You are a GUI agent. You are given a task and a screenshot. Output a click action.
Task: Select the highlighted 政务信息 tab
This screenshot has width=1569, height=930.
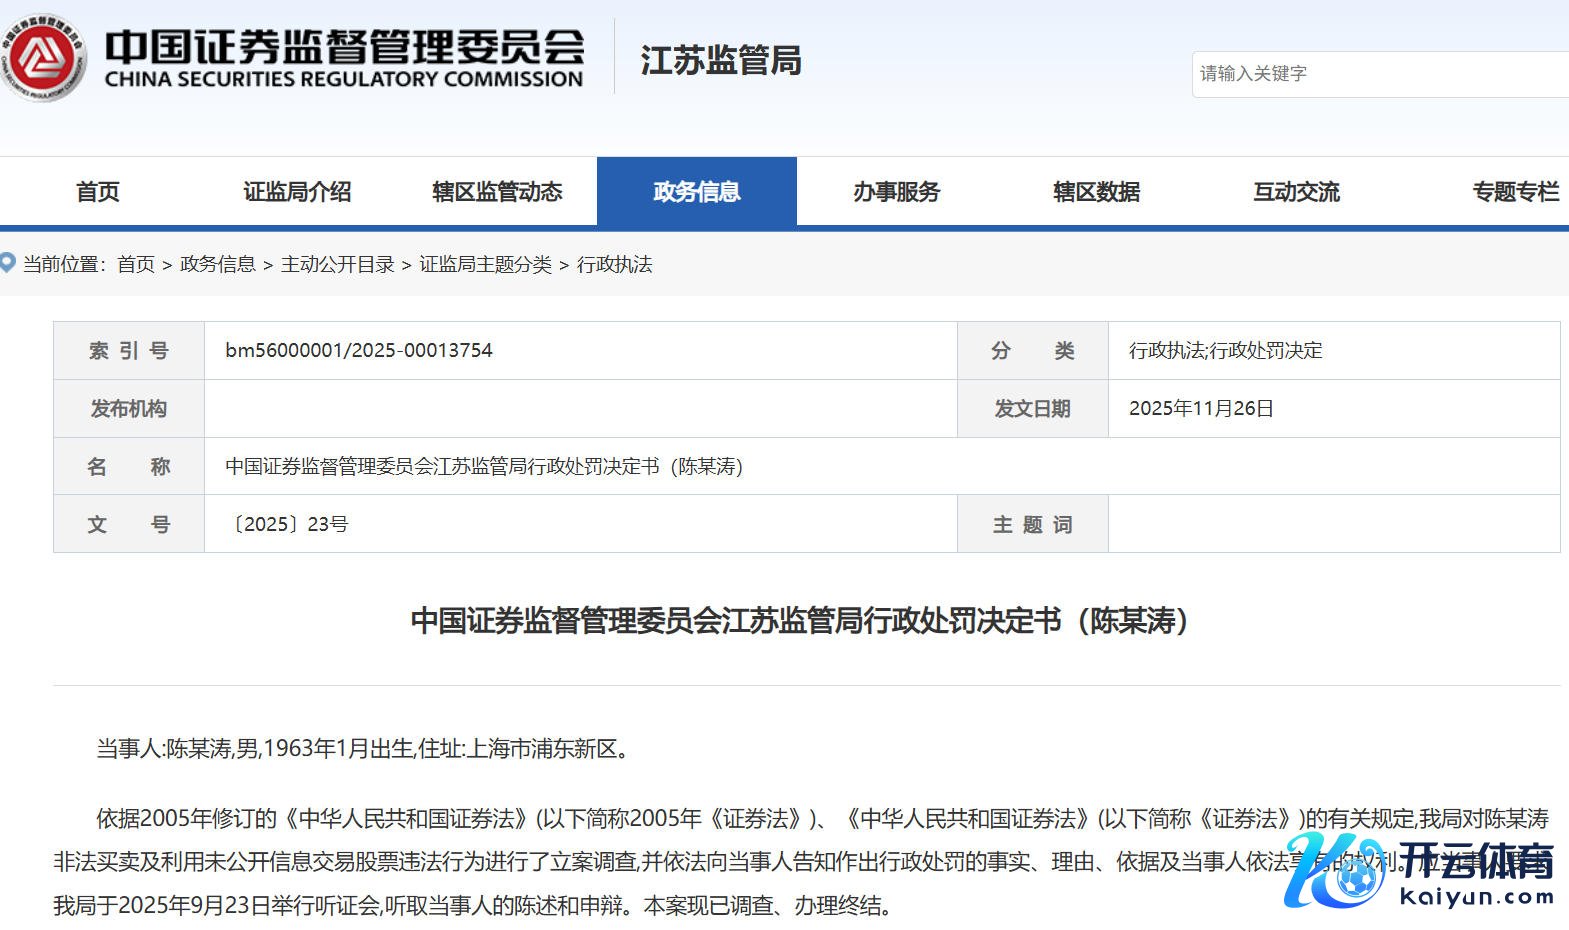[x=697, y=192]
